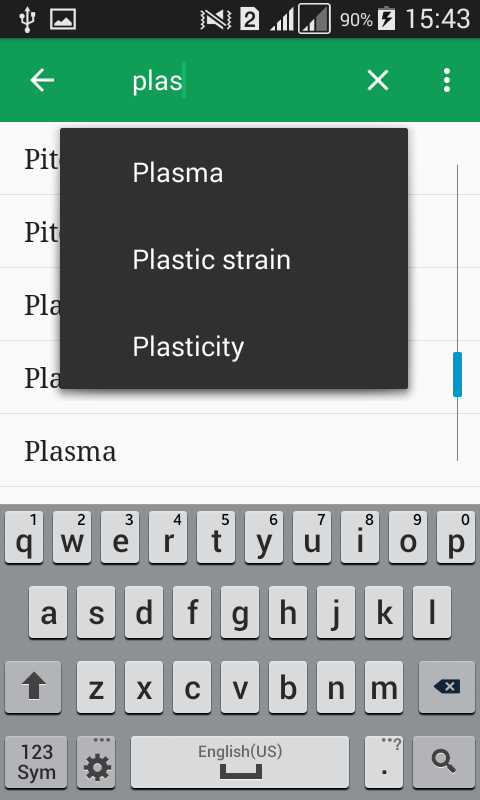Toggle the shift key on the keyboard
The height and width of the screenshot is (800, 480).
33,687
